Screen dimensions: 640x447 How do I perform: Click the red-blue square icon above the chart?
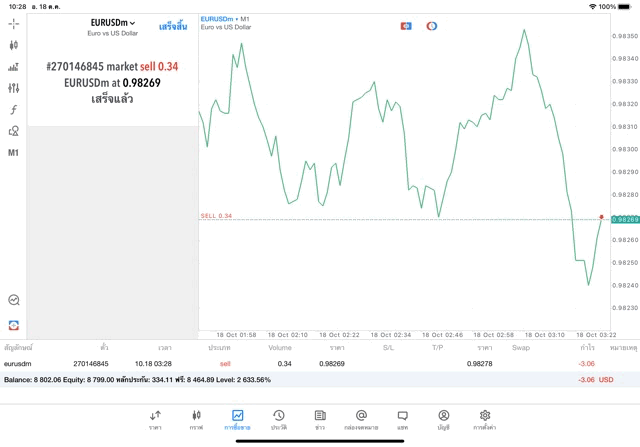point(406,26)
